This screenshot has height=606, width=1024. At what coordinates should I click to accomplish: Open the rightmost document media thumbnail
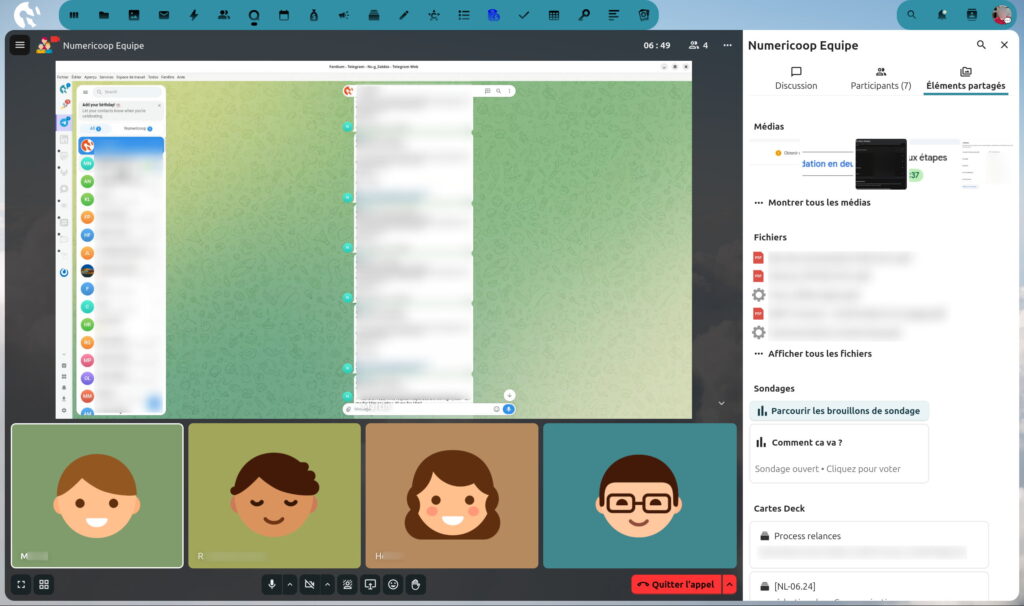pyautogui.click(x=987, y=164)
